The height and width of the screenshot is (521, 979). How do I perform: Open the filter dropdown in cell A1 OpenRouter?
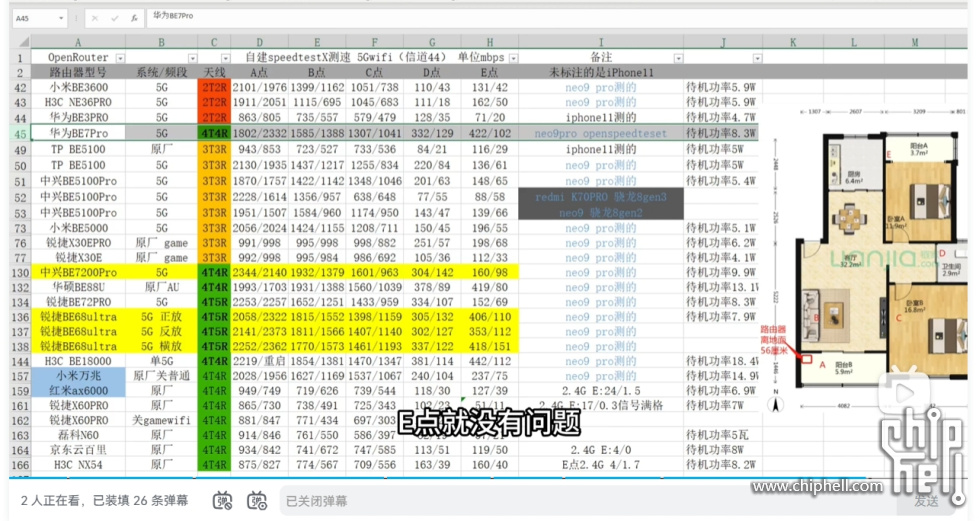click(x=121, y=58)
